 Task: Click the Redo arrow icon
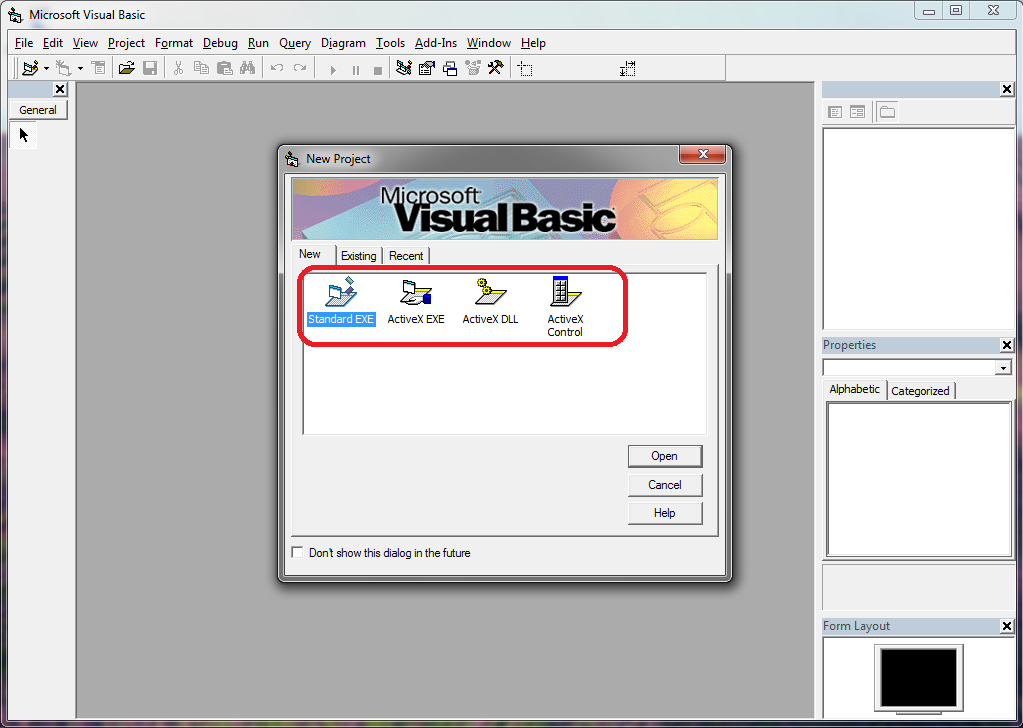[x=299, y=68]
